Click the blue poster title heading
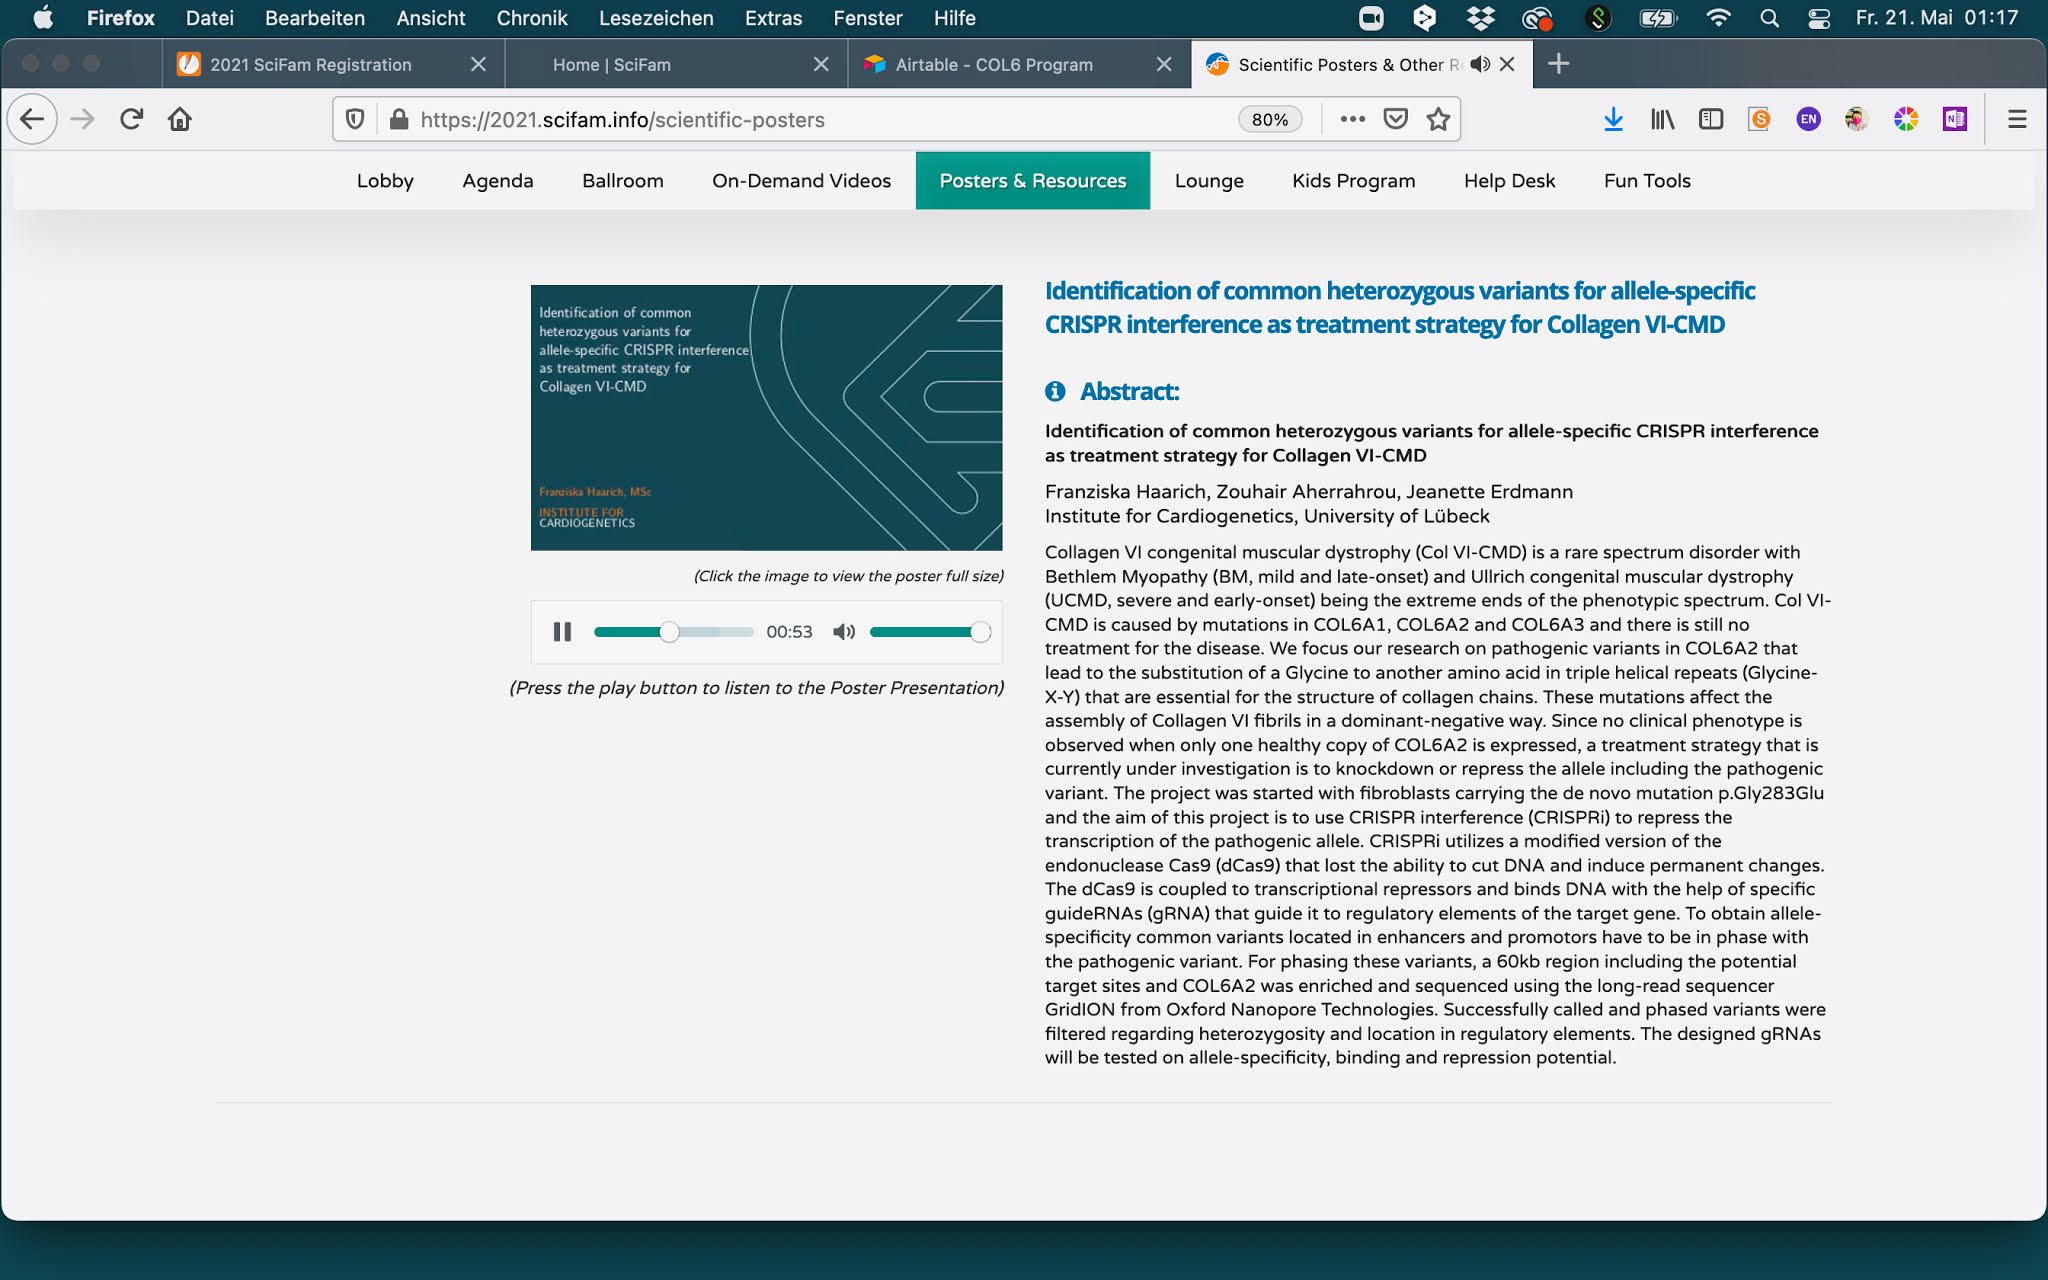Image resolution: width=2048 pixels, height=1280 pixels. coord(1400,307)
